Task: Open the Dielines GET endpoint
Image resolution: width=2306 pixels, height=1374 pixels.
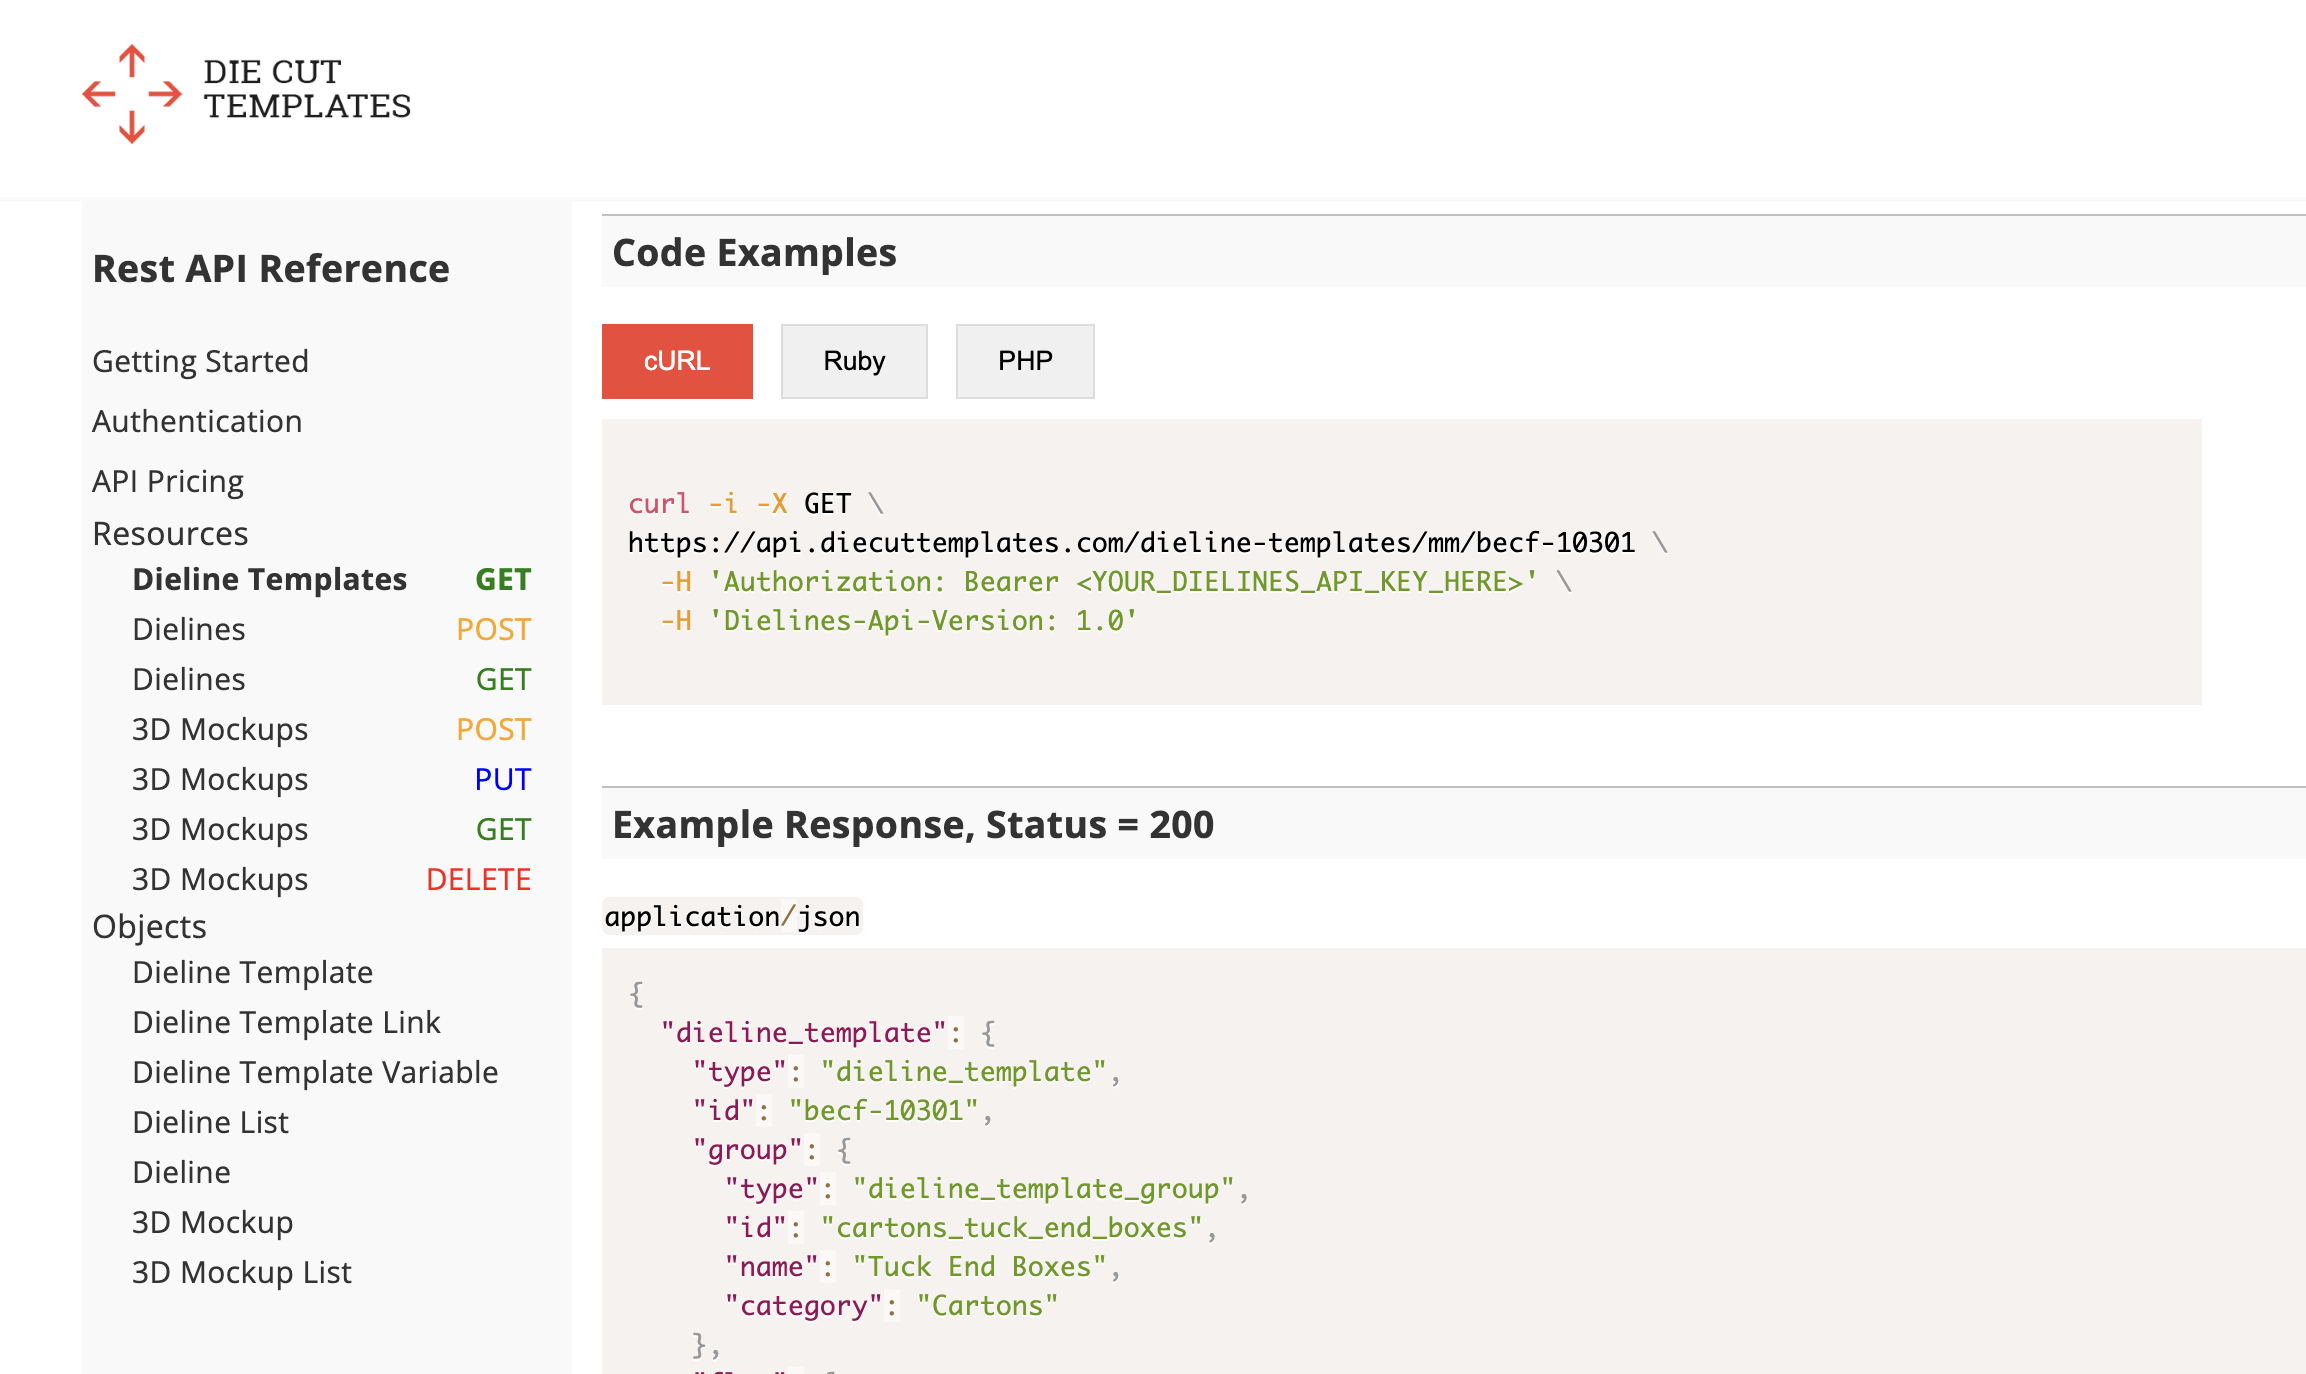Action: coord(189,679)
